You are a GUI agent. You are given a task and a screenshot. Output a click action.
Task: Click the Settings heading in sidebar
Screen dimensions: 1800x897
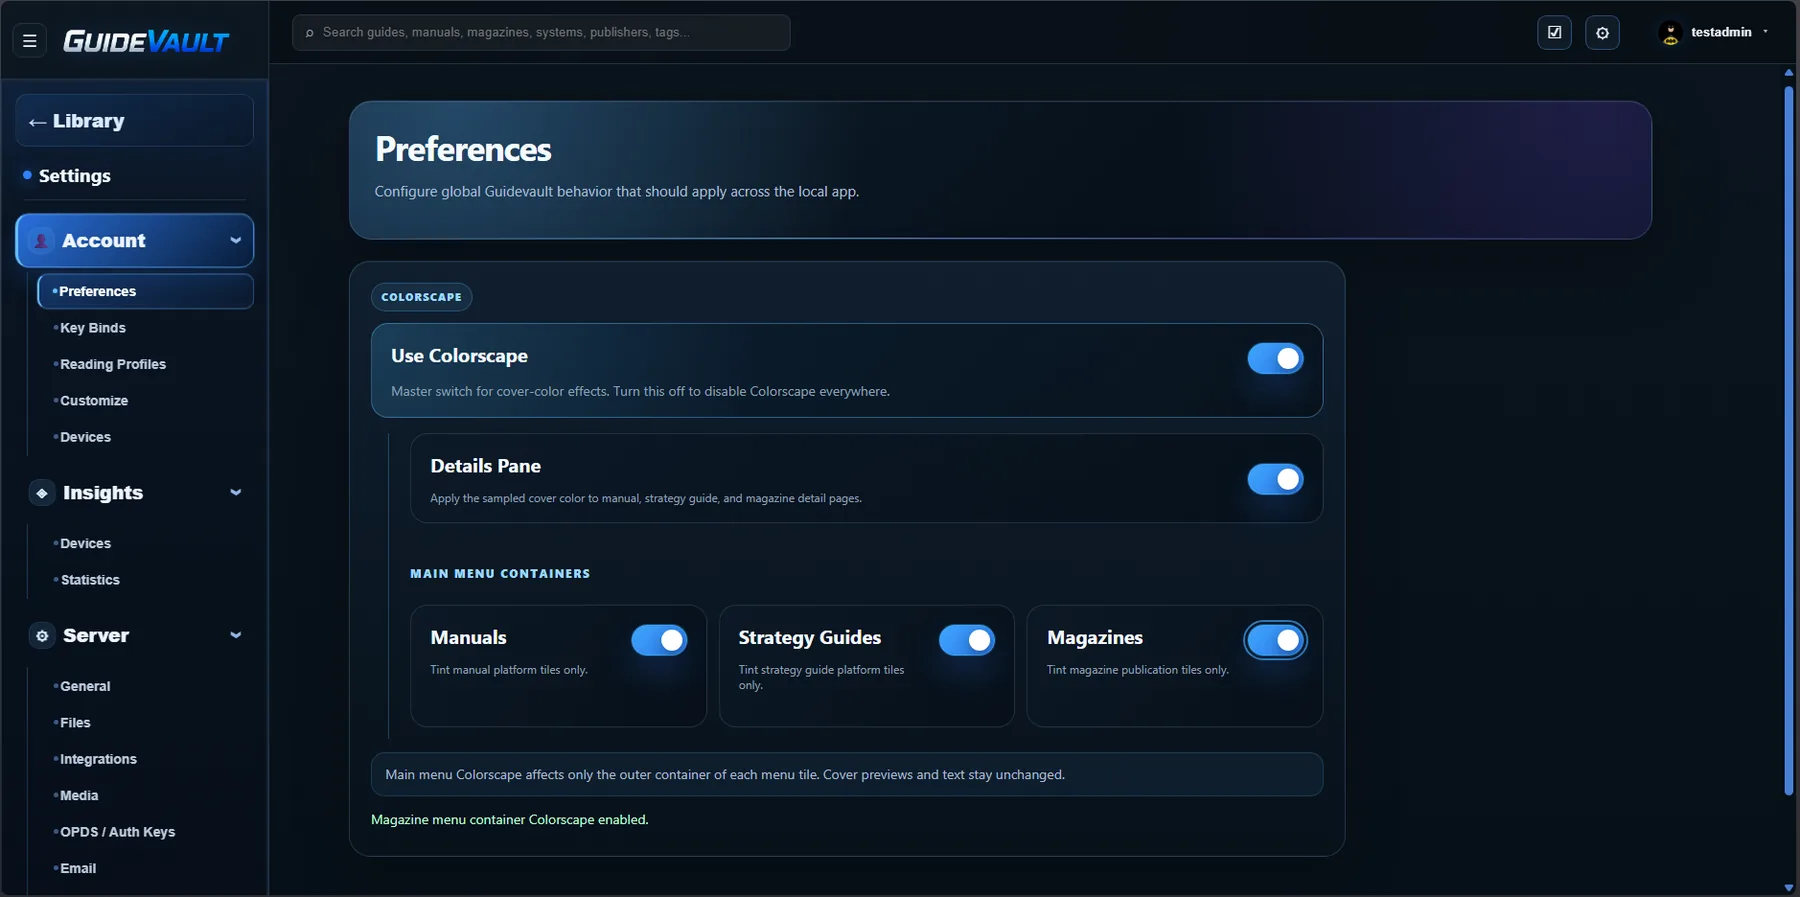[75, 176]
